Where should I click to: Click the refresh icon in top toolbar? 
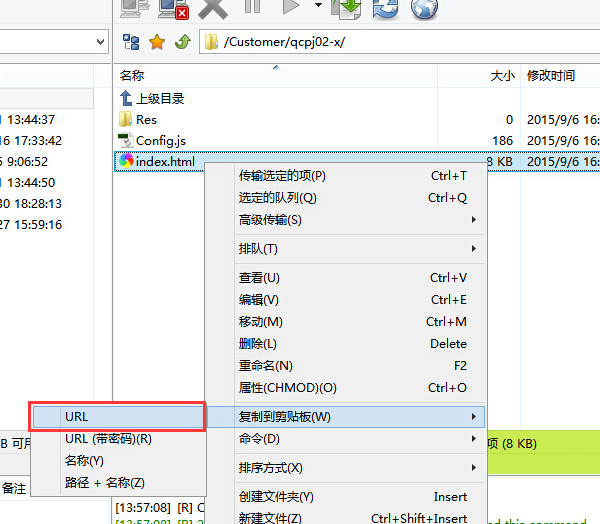click(385, 8)
